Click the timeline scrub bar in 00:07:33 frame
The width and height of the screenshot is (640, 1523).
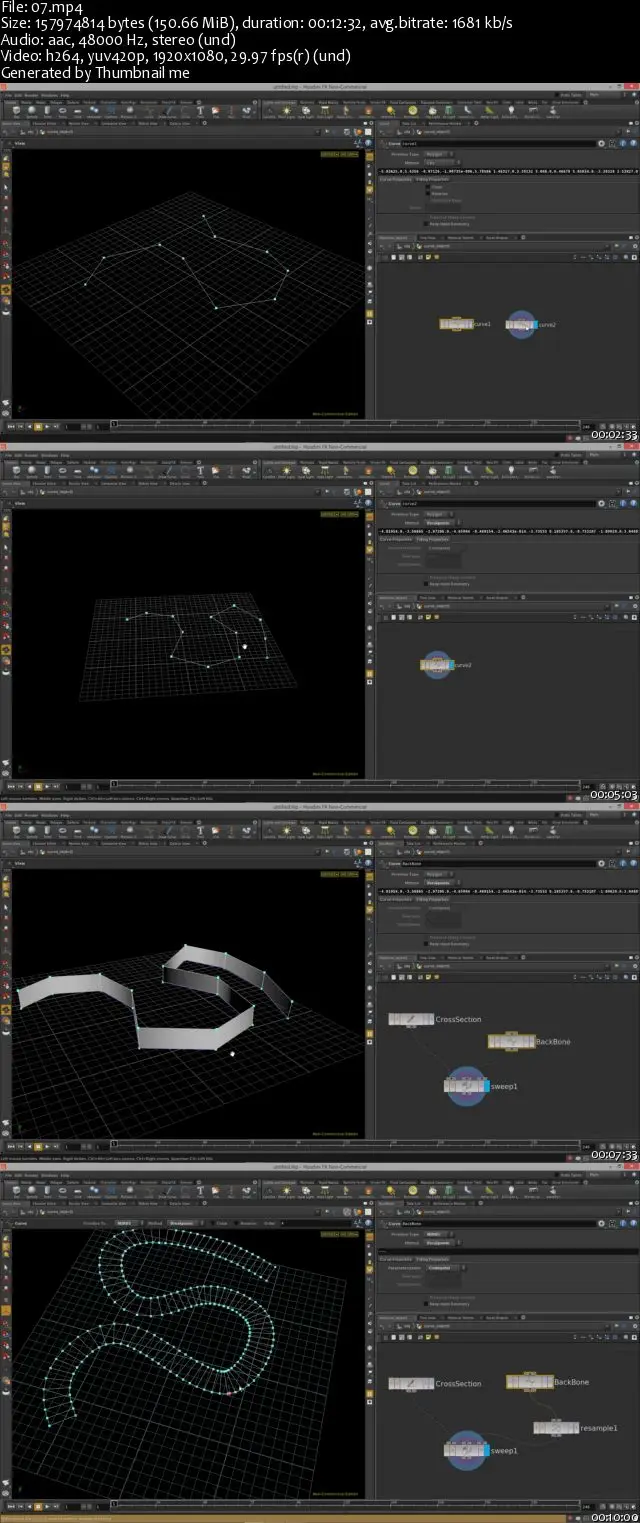pos(346,1144)
